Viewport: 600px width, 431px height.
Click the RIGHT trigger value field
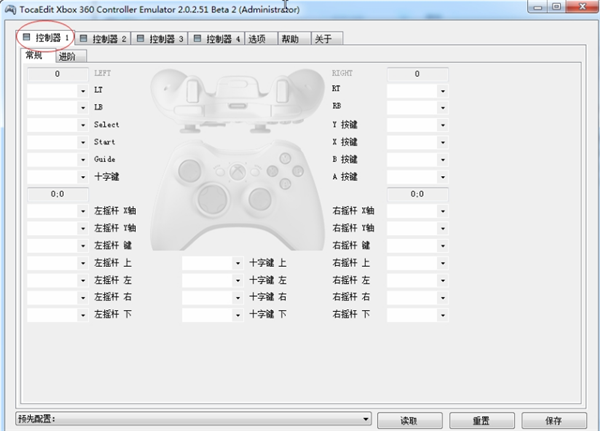tap(417, 74)
